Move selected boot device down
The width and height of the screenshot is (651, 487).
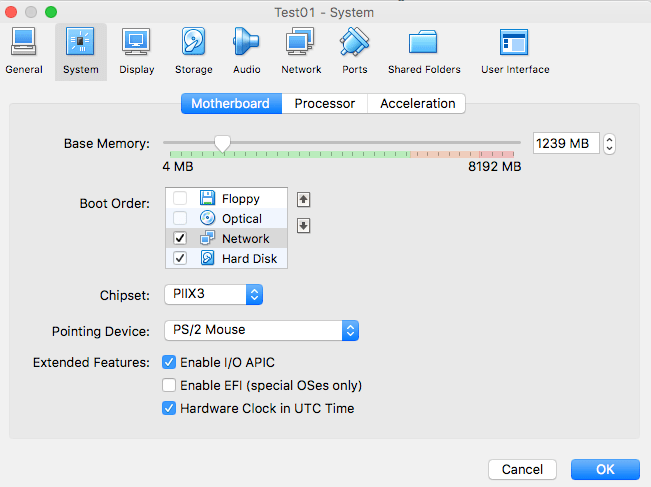point(304,225)
